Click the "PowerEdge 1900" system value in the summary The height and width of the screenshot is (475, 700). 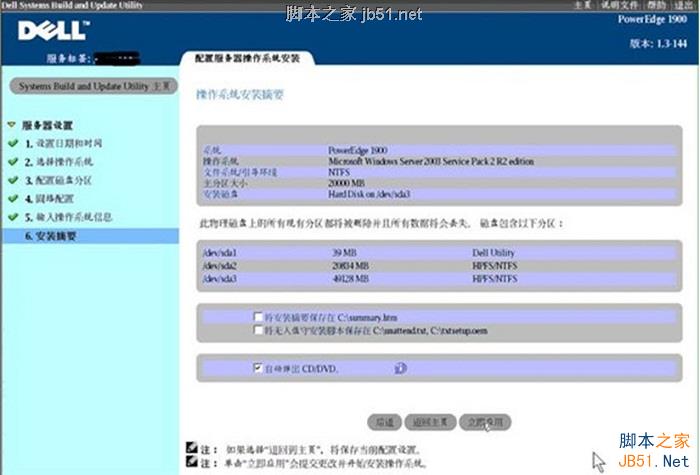[x=358, y=150]
